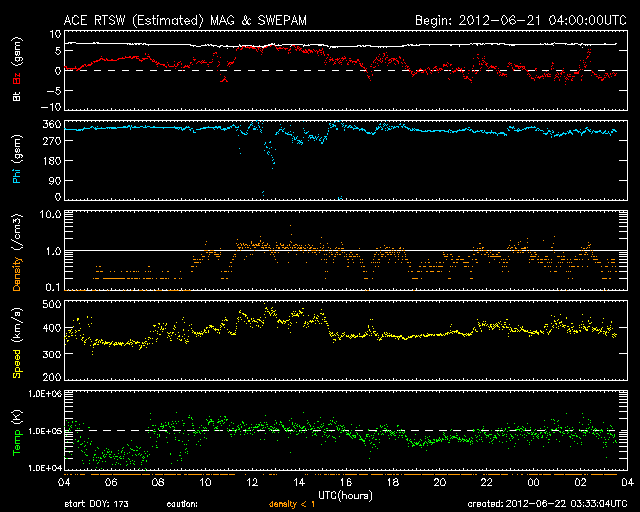Image resolution: width=640 pixels, height=512 pixels.
Task: Click the '18' hour label on the time axis
Action: click(x=393, y=482)
